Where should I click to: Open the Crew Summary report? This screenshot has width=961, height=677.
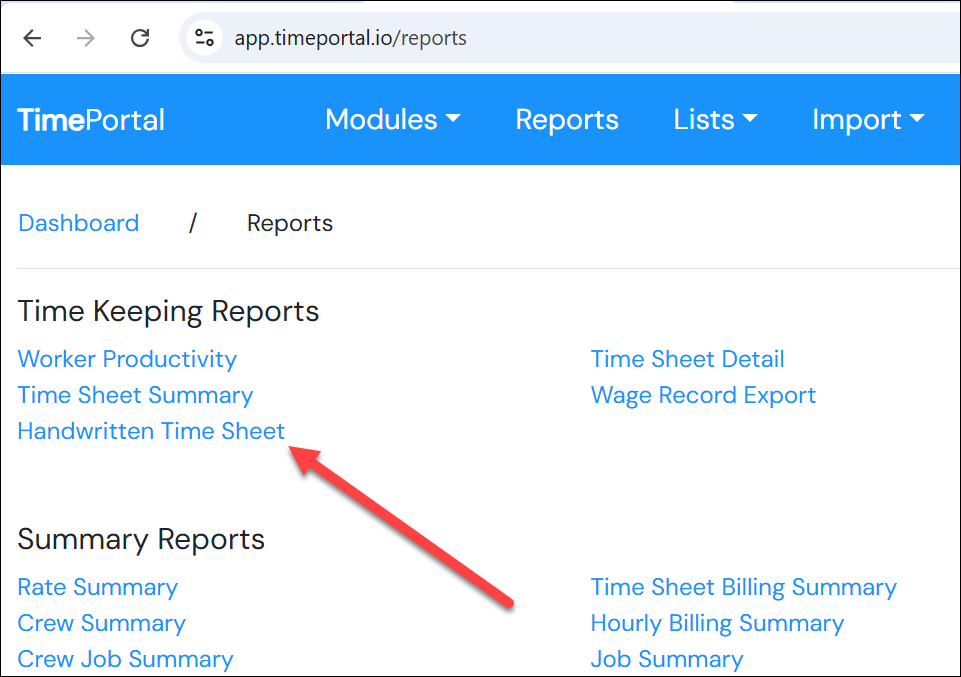101,624
